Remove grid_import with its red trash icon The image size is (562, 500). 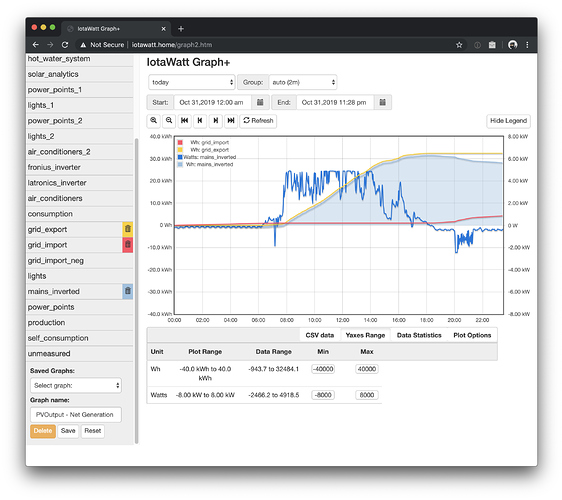(128, 245)
